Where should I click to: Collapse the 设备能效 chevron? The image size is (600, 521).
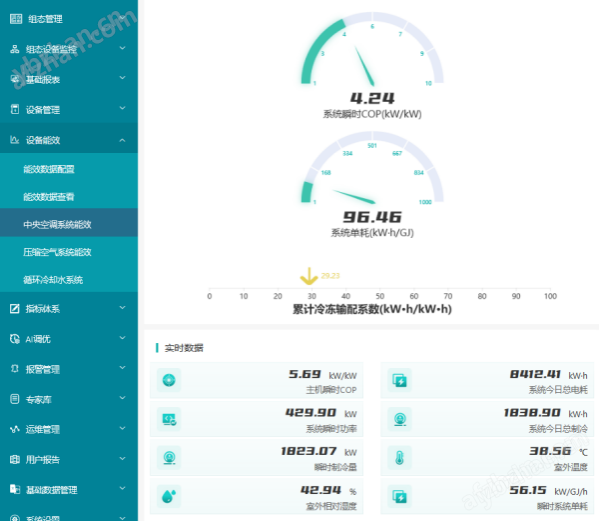[122, 140]
